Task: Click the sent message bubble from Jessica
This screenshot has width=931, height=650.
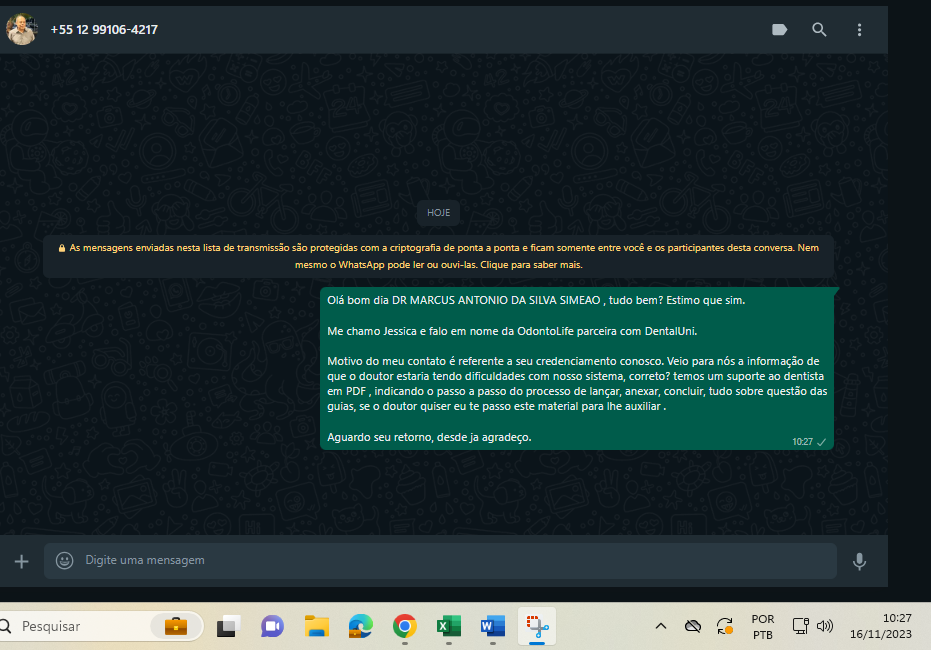Action: coord(577,368)
